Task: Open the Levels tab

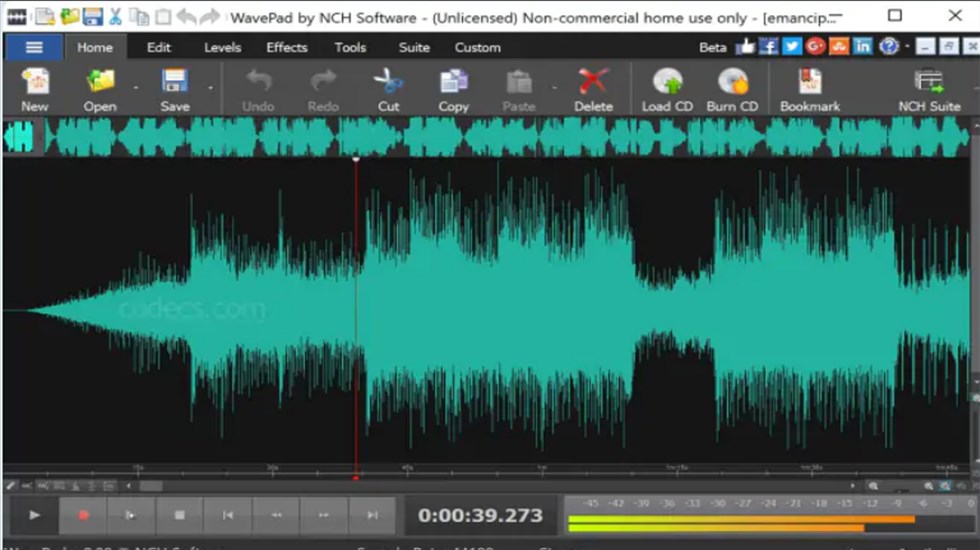Action: 222,48
